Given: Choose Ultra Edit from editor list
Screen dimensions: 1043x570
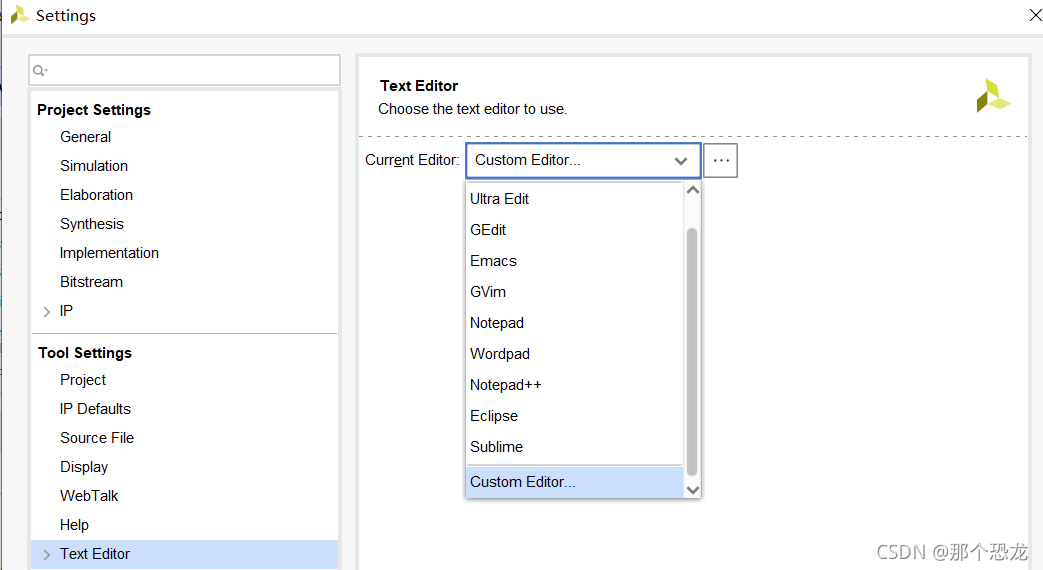Looking at the screenshot, I should point(575,199).
